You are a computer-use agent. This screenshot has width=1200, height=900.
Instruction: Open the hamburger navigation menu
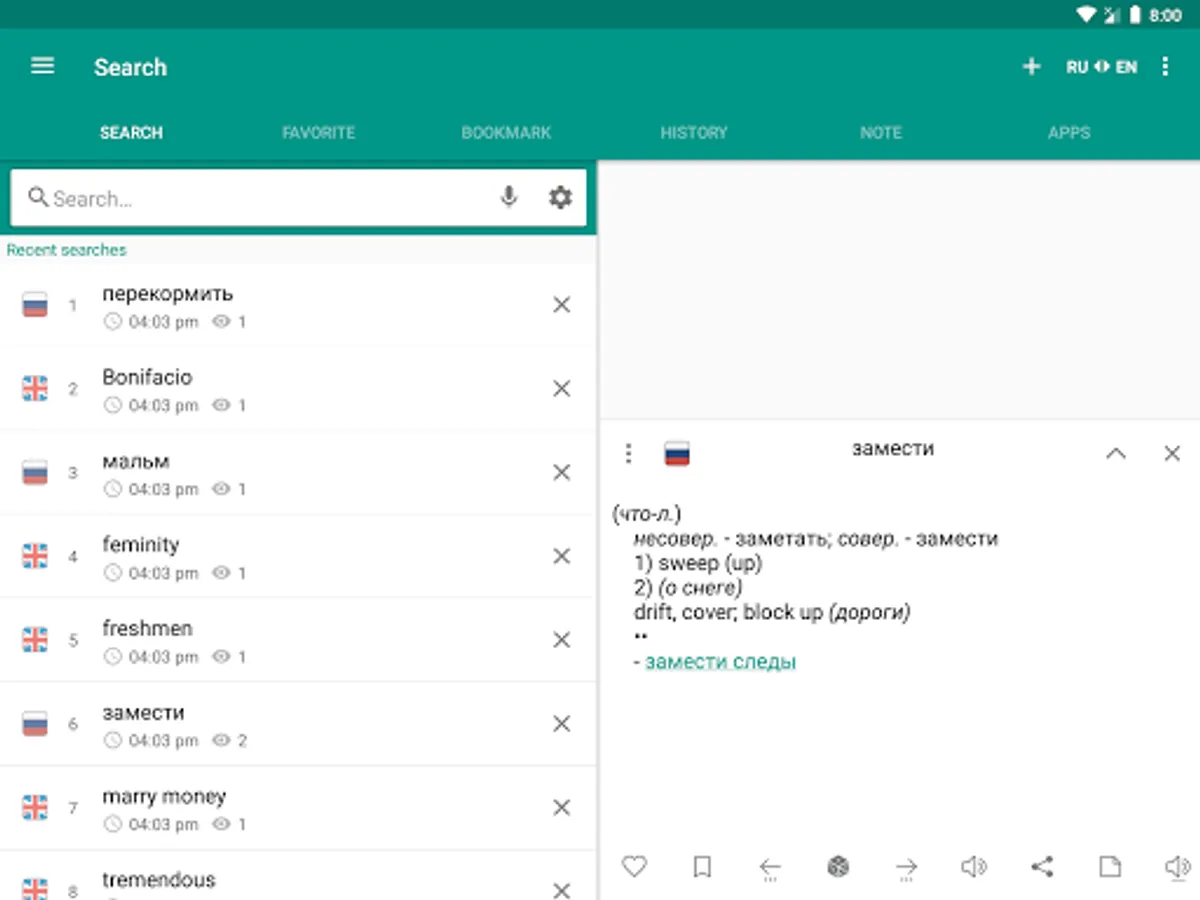[x=42, y=66]
